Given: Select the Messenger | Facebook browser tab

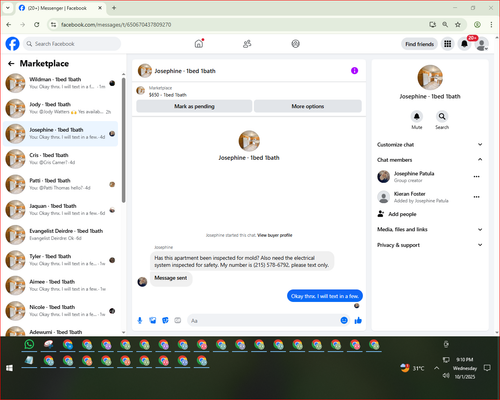Looking at the screenshot, I should click(x=60, y=8).
